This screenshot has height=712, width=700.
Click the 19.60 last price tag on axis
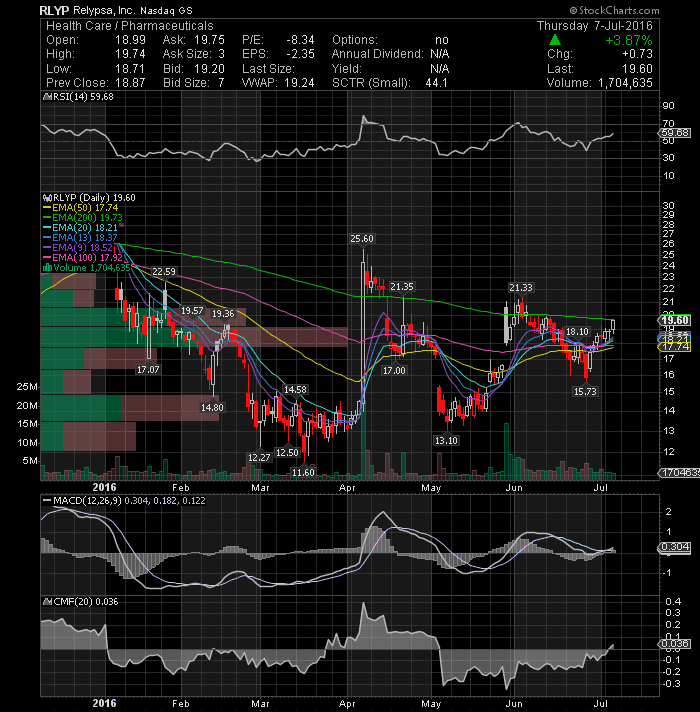674,320
